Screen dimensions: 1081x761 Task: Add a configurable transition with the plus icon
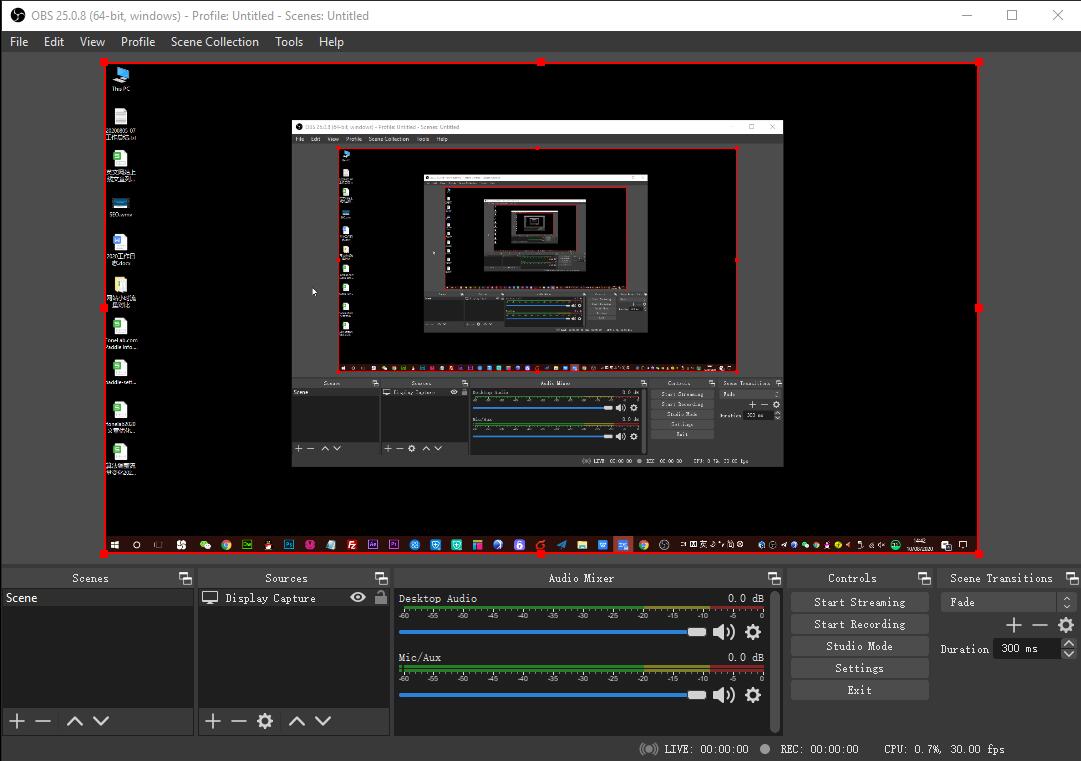pos(1013,625)
